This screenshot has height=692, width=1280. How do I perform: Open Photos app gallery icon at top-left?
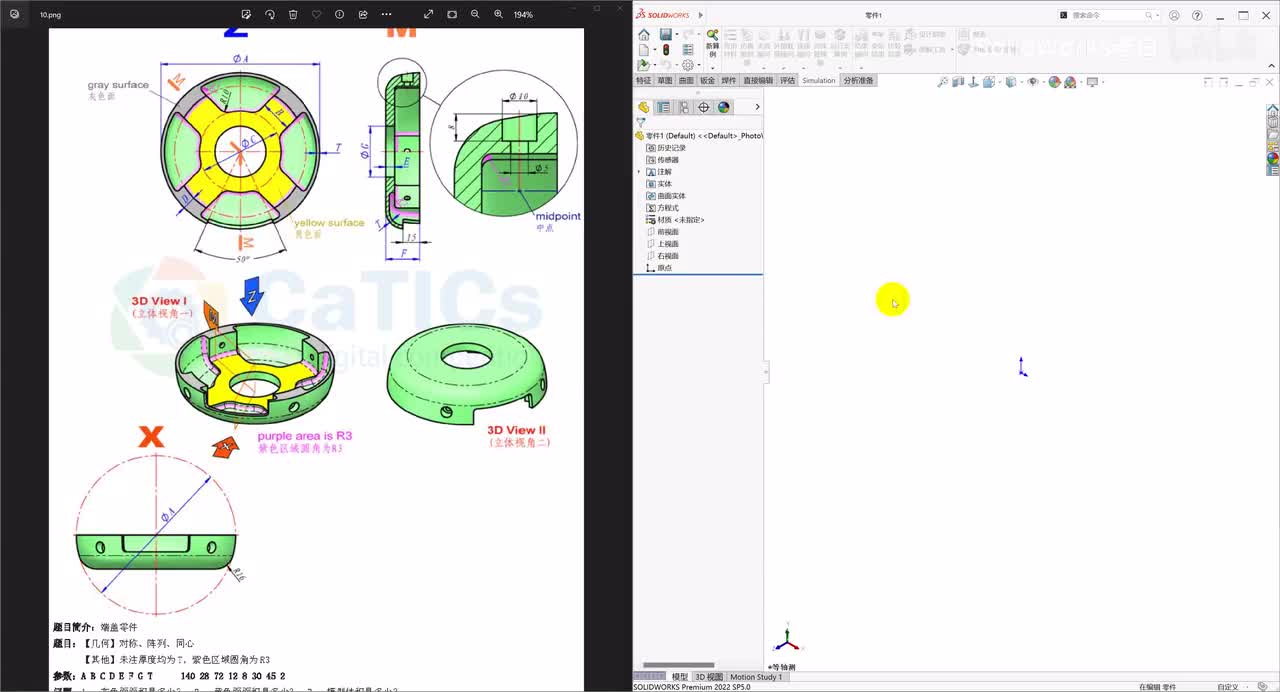coord(14,15)
